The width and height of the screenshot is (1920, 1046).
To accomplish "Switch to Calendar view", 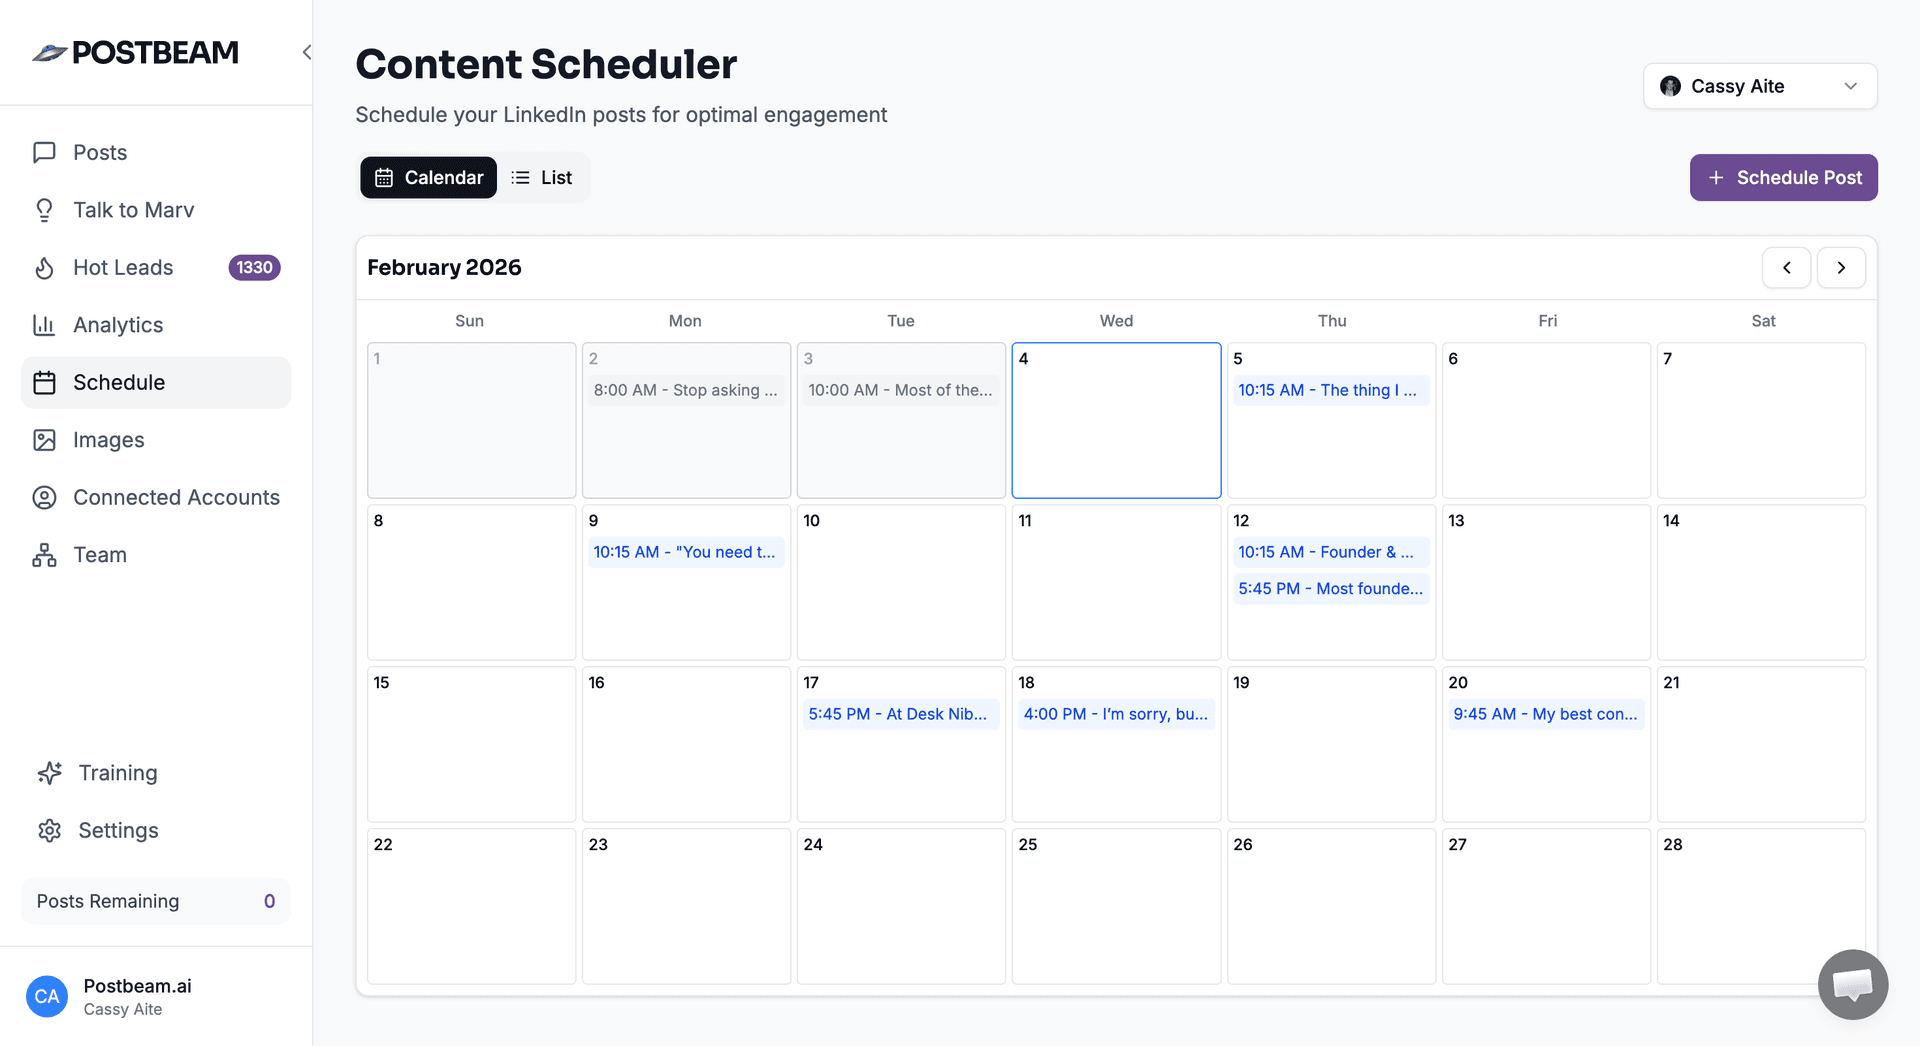I will (x=428, y=178).
